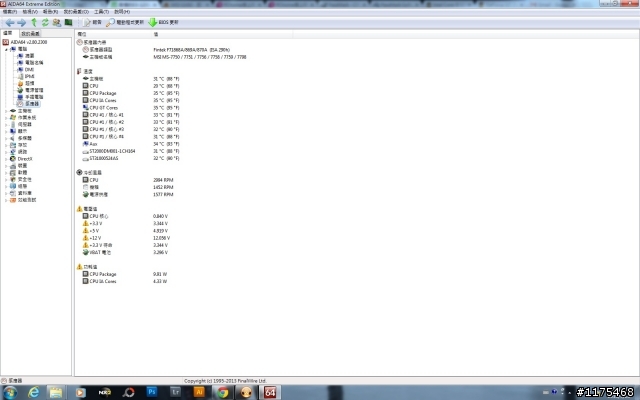
Task: Click the dark green monitor toolbar icon
Action: pyautogui.click(x=69, y=22)
